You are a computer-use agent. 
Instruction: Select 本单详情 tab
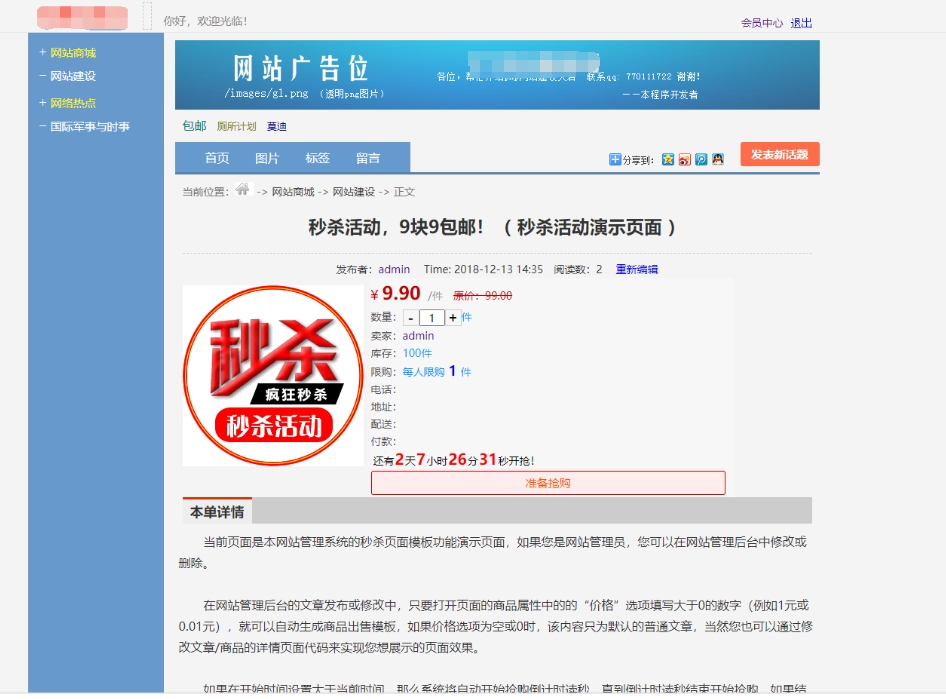217,512
